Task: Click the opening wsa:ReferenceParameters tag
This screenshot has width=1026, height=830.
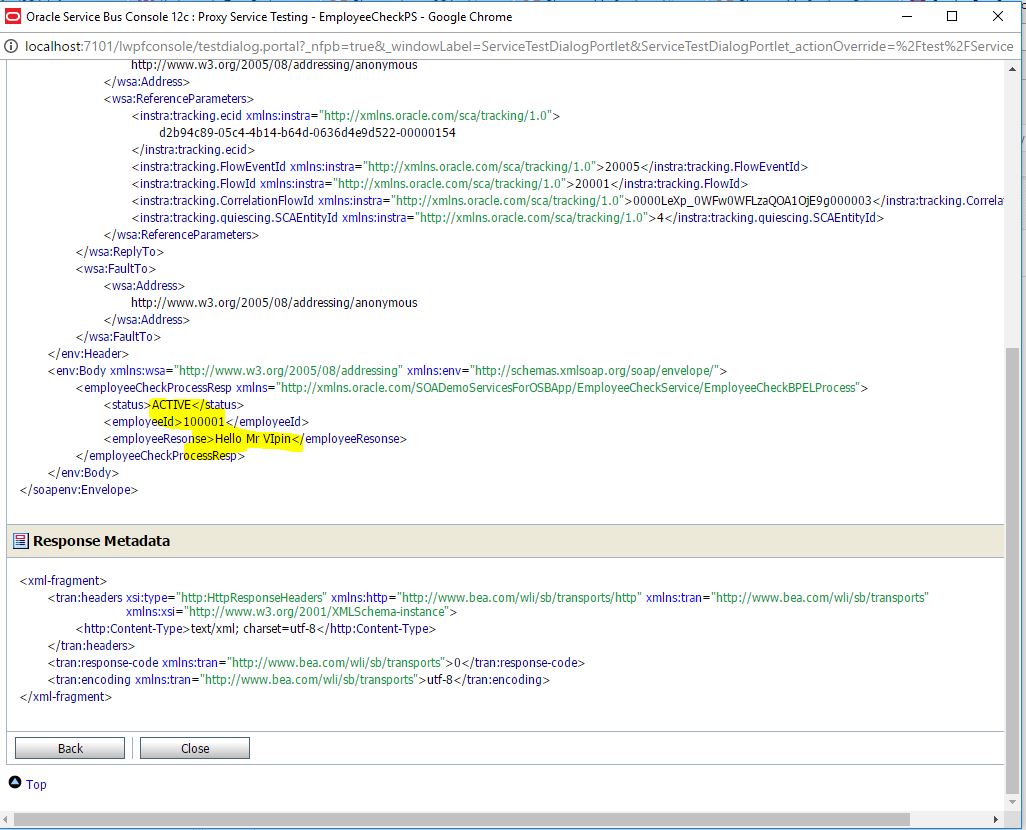Action: click(179, 99)
